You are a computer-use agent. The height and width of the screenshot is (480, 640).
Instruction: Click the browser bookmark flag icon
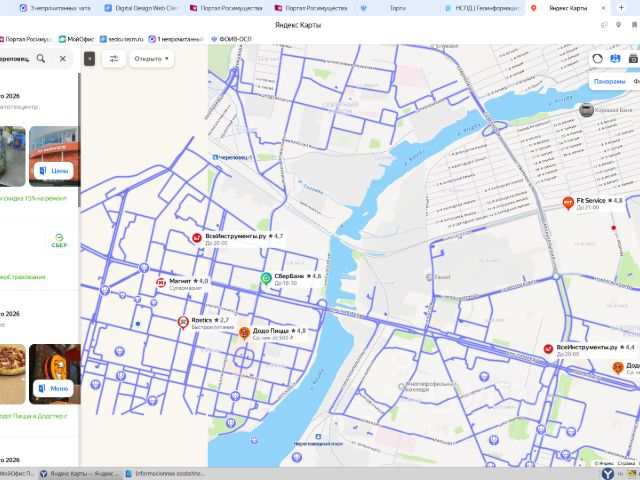pyautogui.click(x=635, y=25)
